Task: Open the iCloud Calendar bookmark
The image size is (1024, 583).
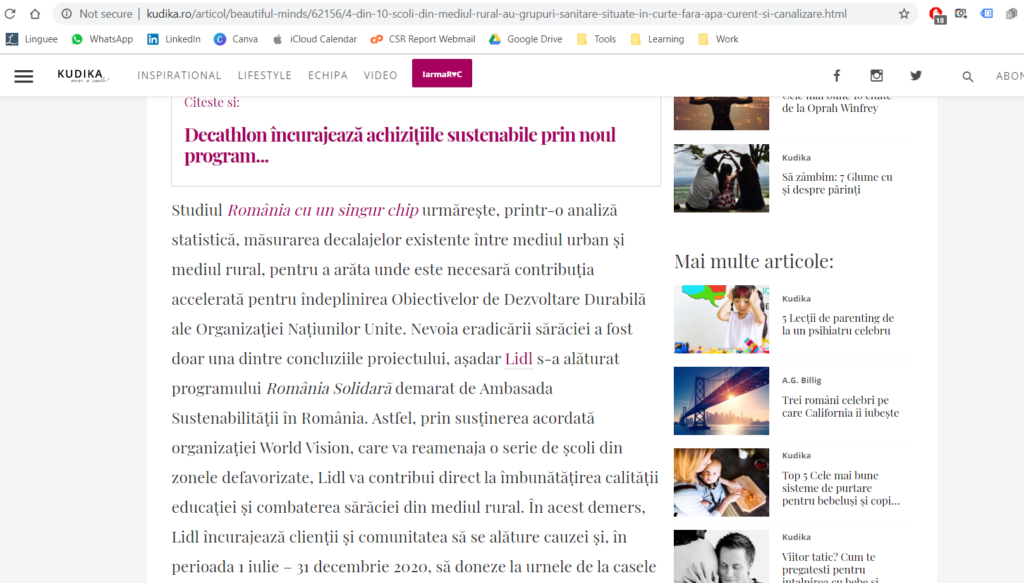Action: click(315, 39)
